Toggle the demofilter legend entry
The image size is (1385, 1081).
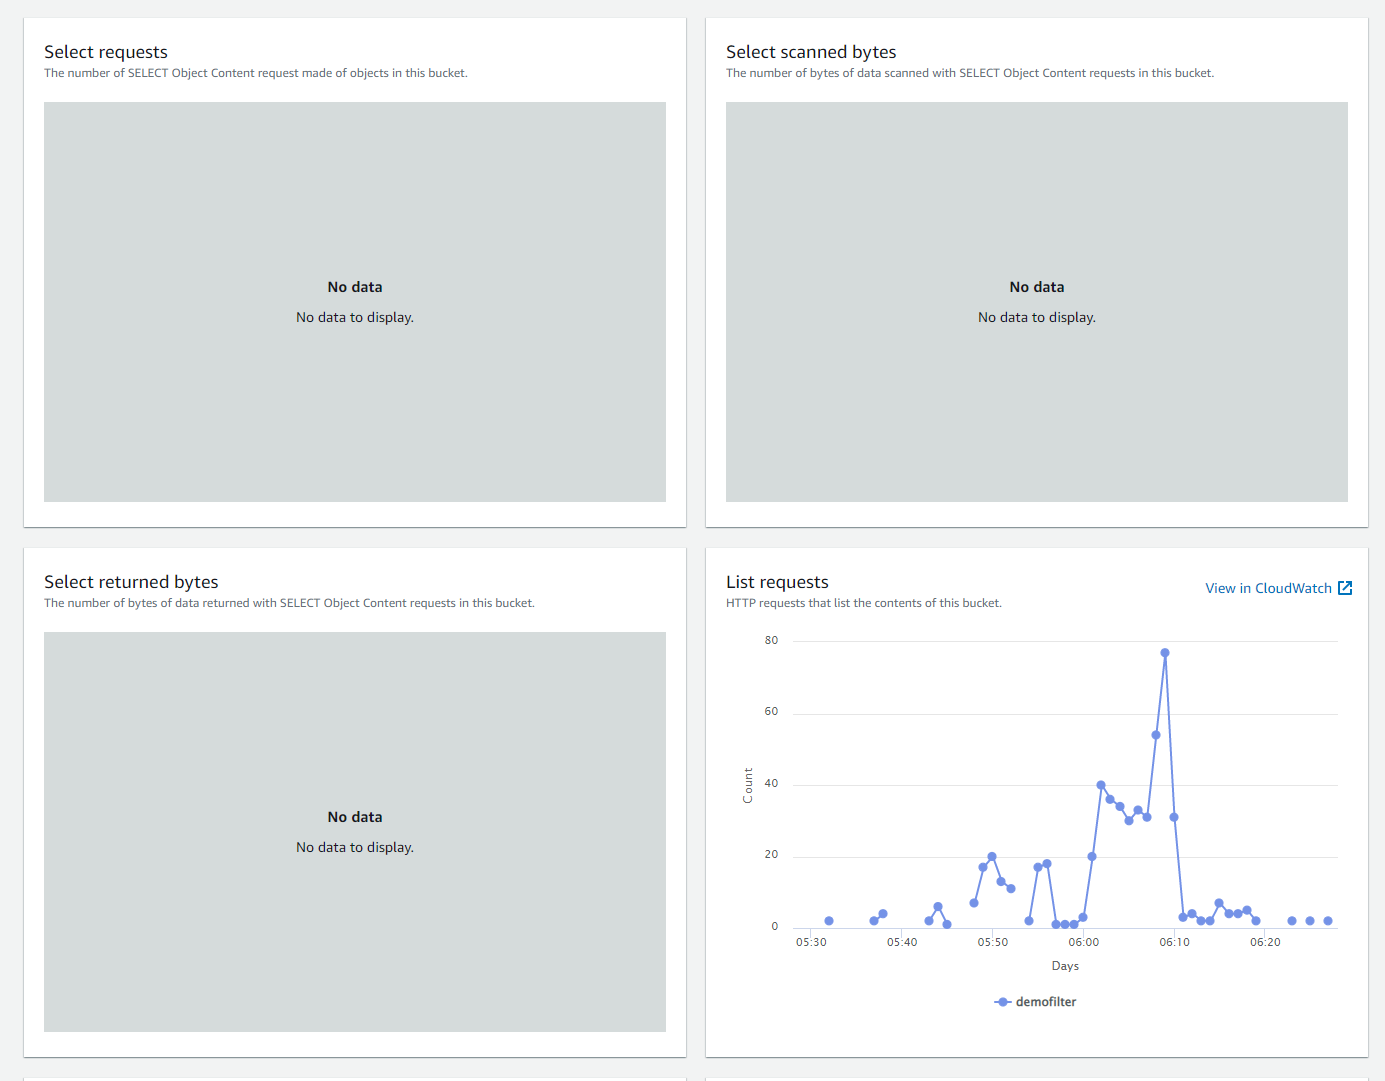point(1036,1002)
